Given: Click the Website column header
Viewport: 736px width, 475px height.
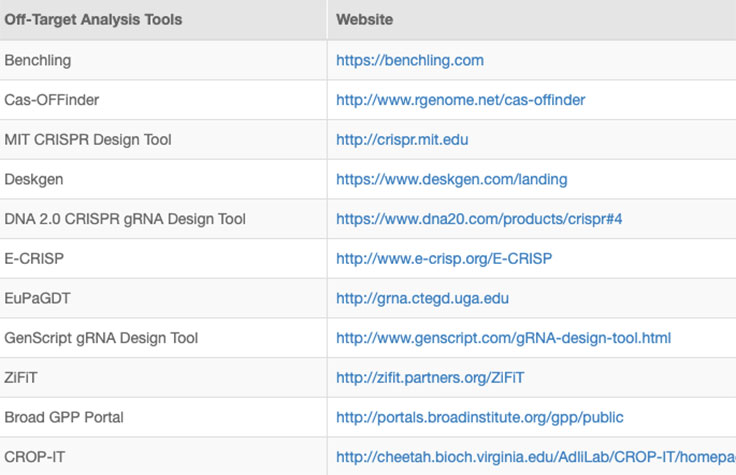Looking at the screenshot, I should 364,20.
